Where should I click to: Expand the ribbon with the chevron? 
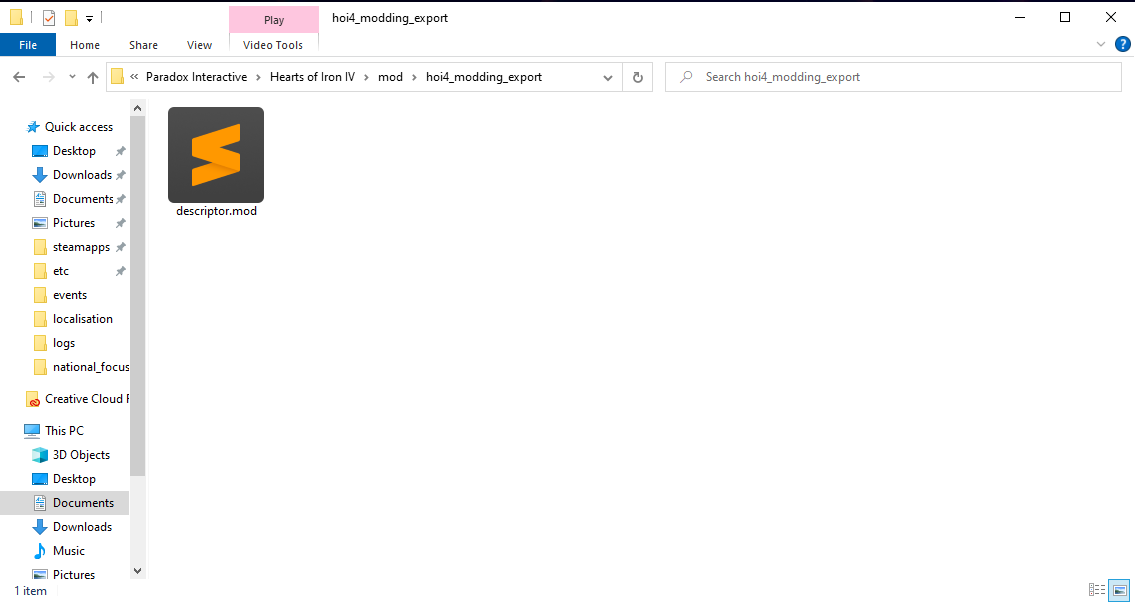(x=1101, y=44)
